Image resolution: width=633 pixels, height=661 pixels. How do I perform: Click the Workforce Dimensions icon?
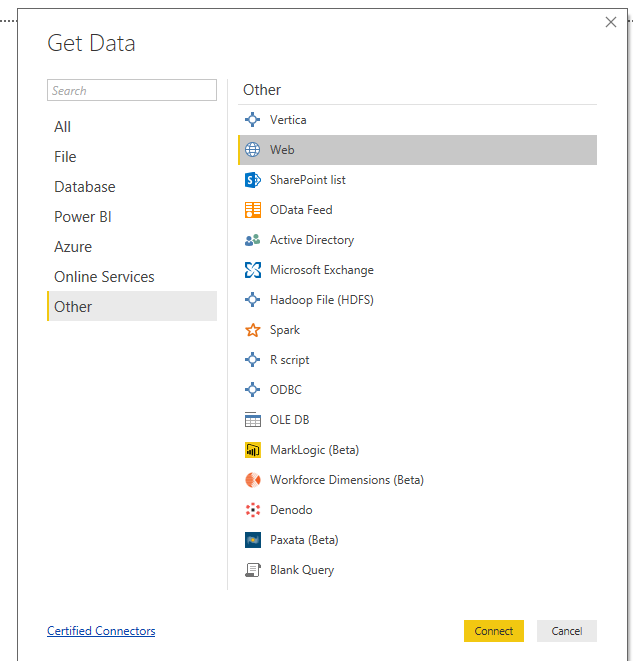coord(252,480)
